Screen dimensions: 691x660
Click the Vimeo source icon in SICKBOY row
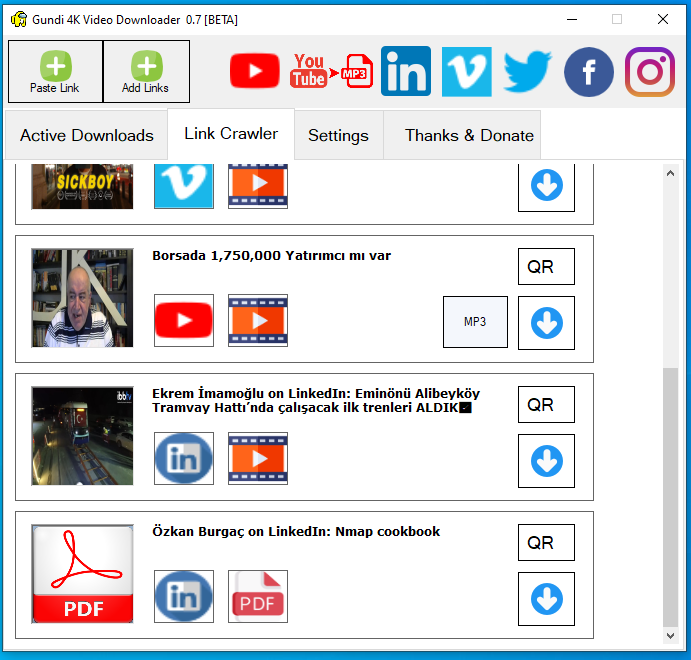[184, 186]
